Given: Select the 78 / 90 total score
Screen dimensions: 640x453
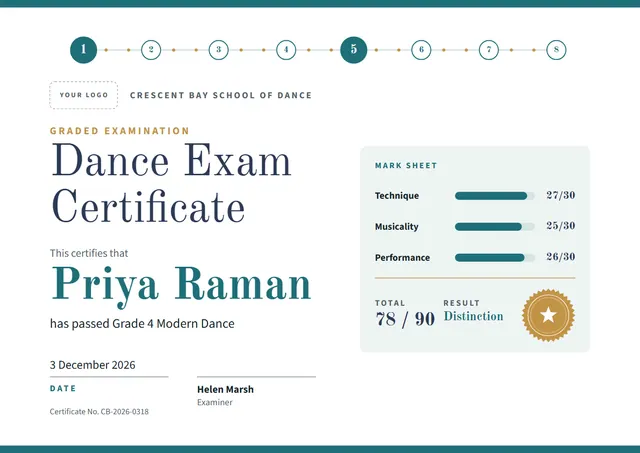Looking at the screenshot, I should (405, 319).
